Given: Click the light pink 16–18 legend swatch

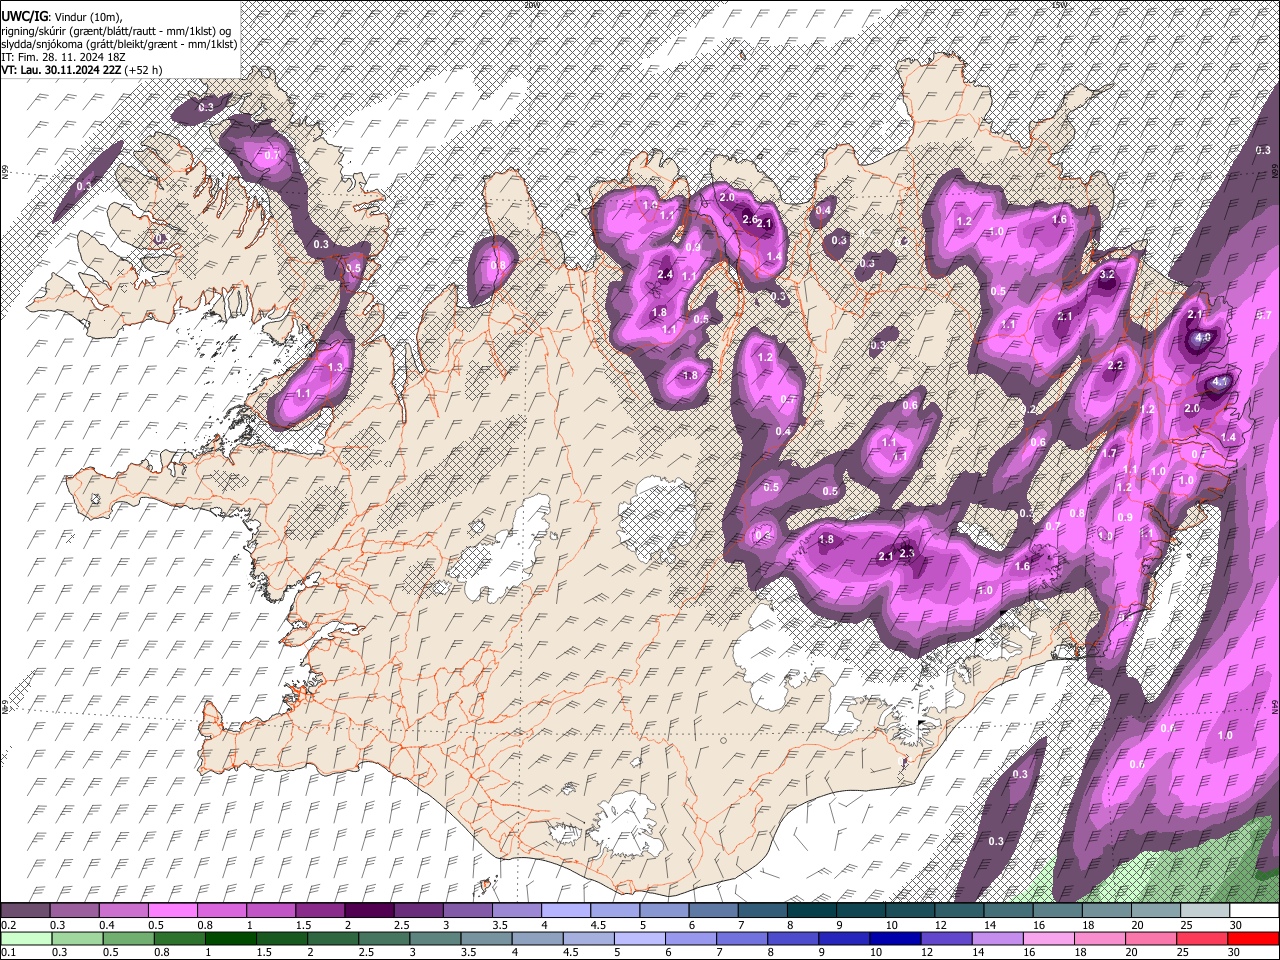Looking at the screenshot, I should [x=1047, y=938].
